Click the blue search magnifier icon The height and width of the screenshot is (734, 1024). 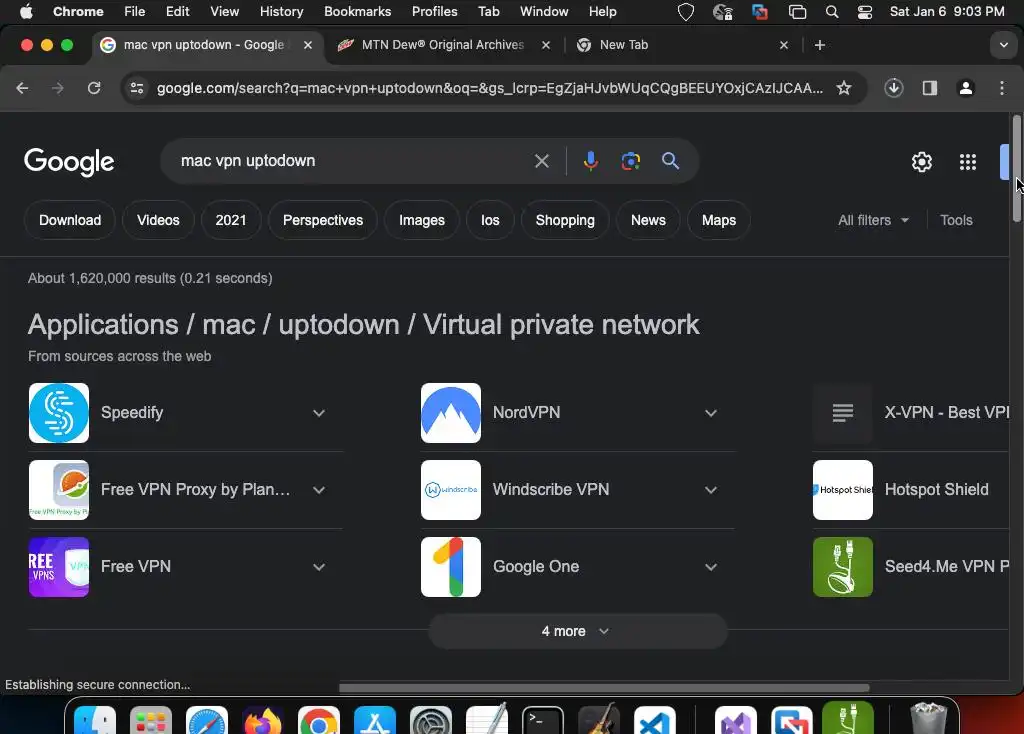[670, 161]
